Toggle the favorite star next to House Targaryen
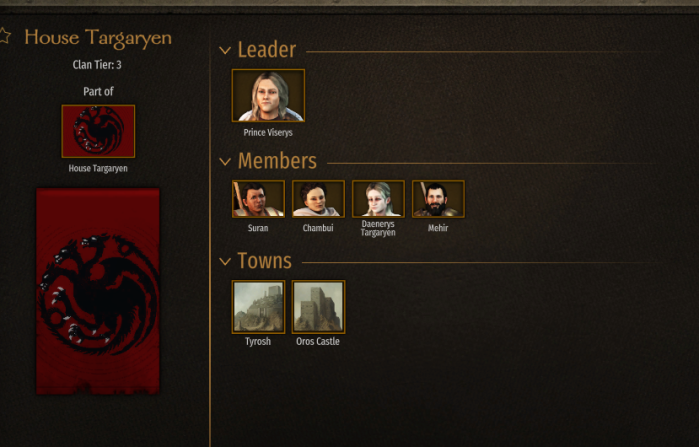 (x=4, y=36)
